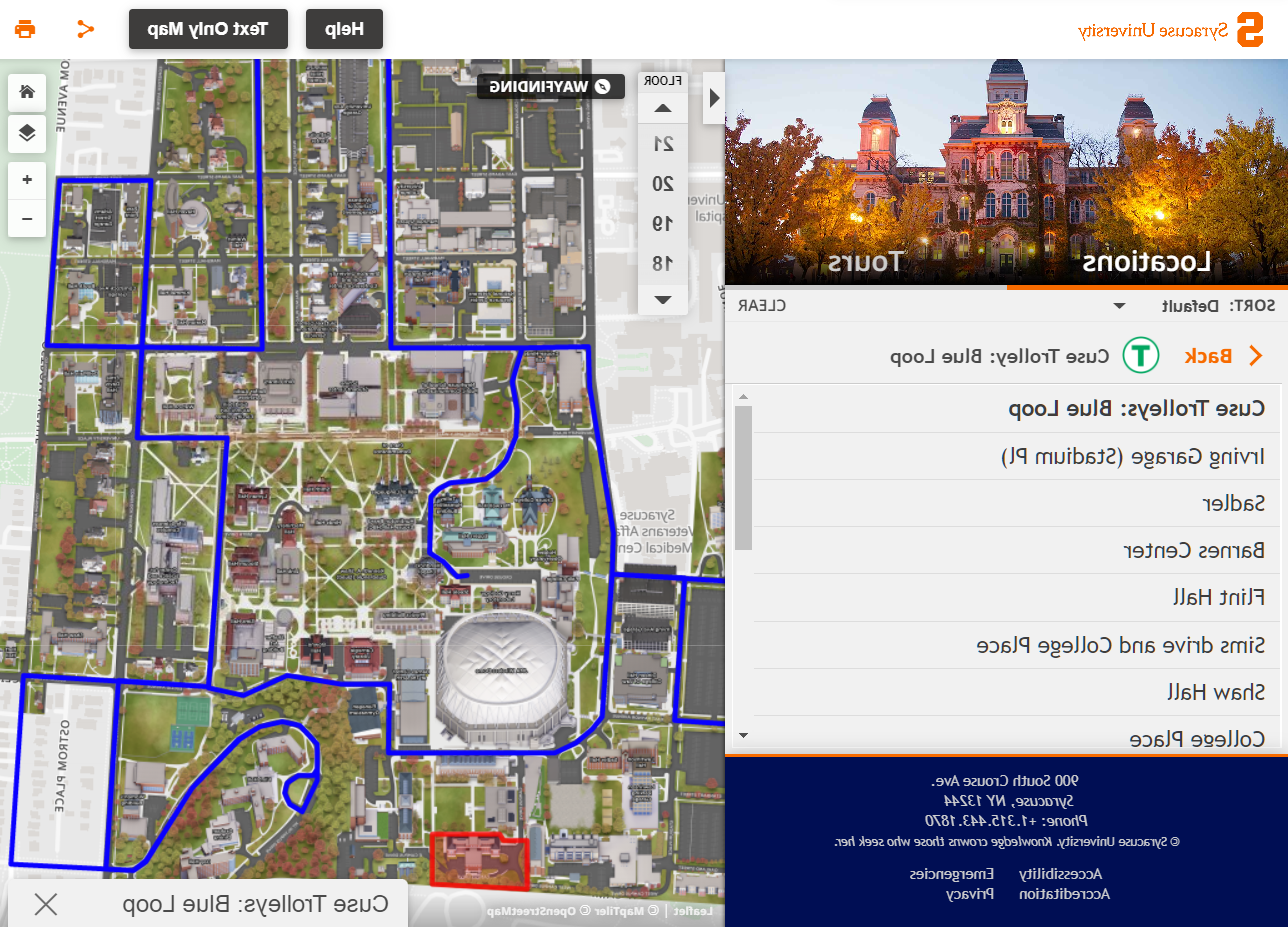The height and width of the screenshot is (927, 1288).
Task: Open the Help button
Action: click(x=344, y=29)
